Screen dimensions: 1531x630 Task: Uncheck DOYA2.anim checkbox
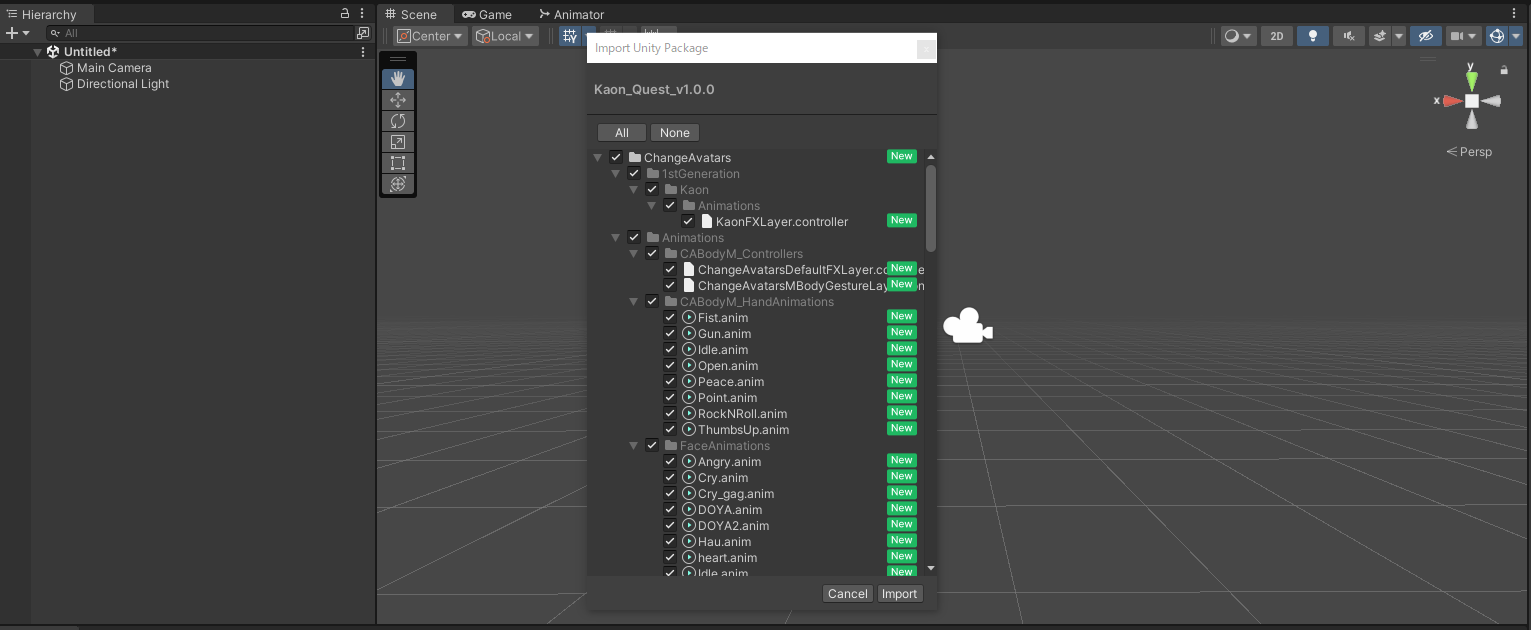tap(670, 526)
